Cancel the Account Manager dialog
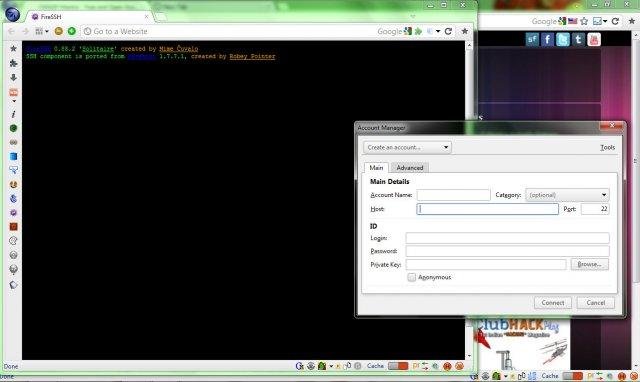This screenshot has height=382, width=640. [x=596, y=303]
